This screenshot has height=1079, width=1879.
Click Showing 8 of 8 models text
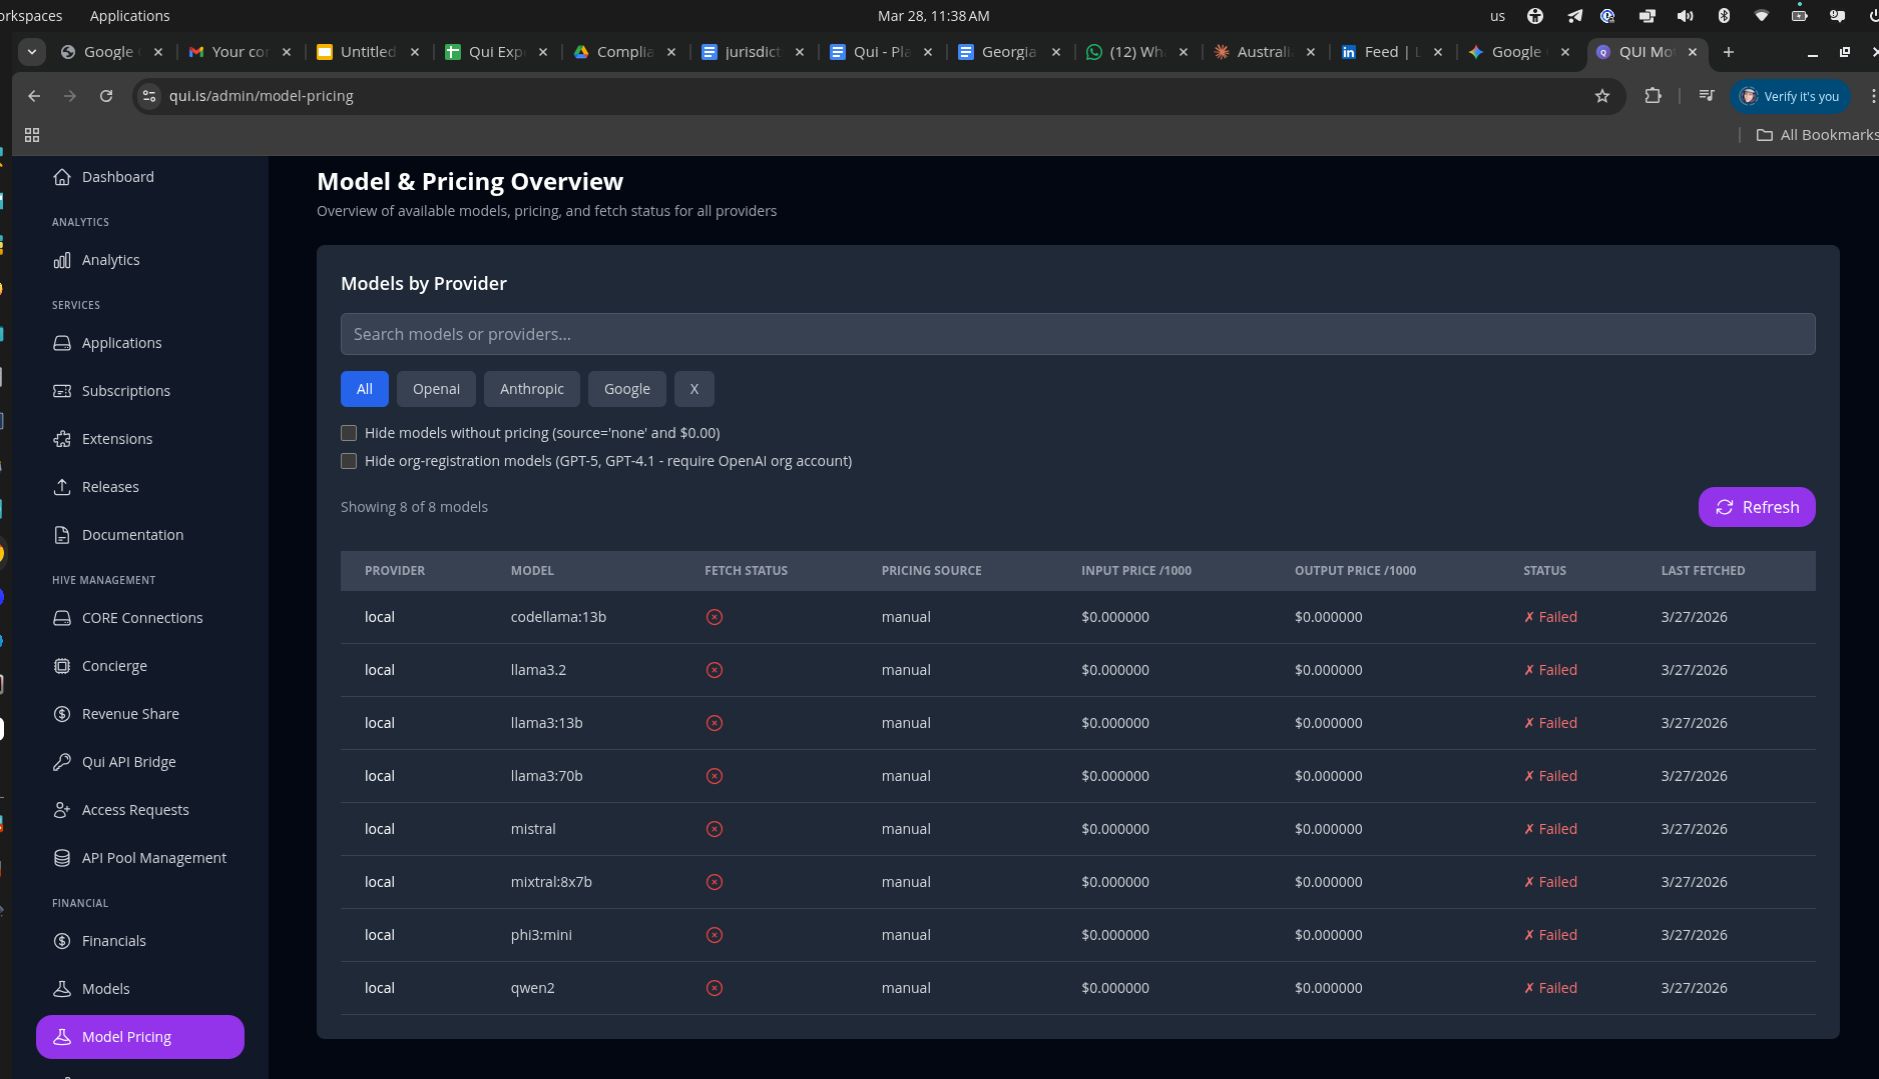pos(414,507)
